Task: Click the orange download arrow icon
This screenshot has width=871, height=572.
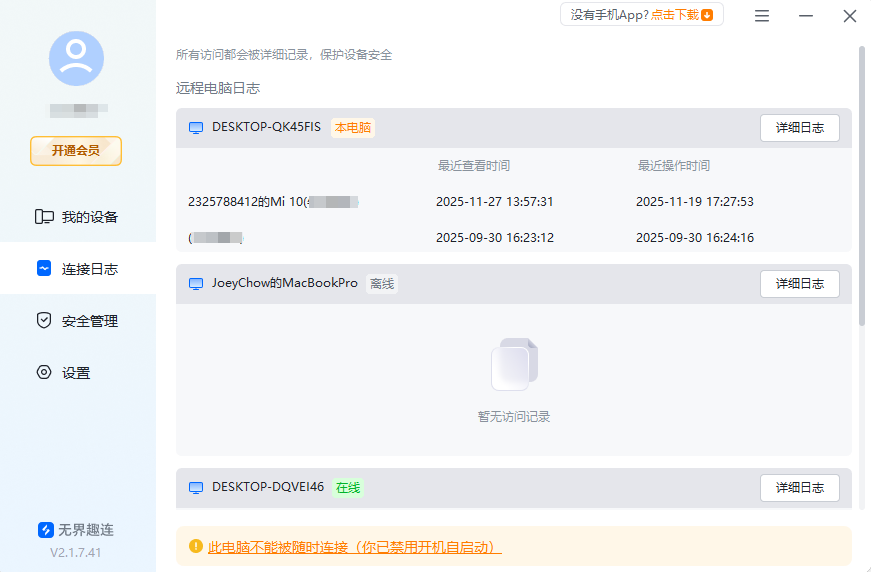Action: pos(707,15)
